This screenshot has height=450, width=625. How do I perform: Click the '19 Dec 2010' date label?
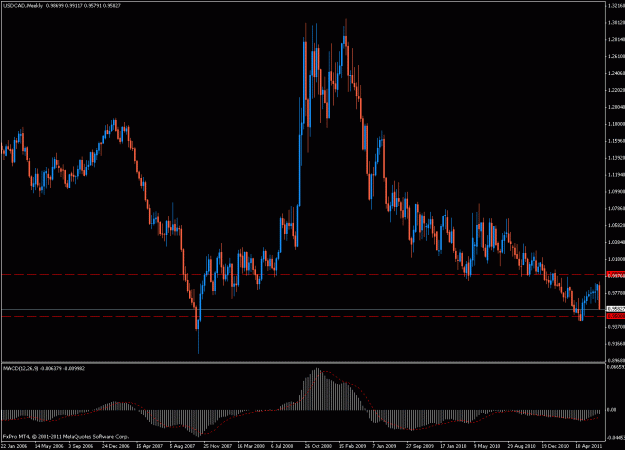[x=555, y=446]
